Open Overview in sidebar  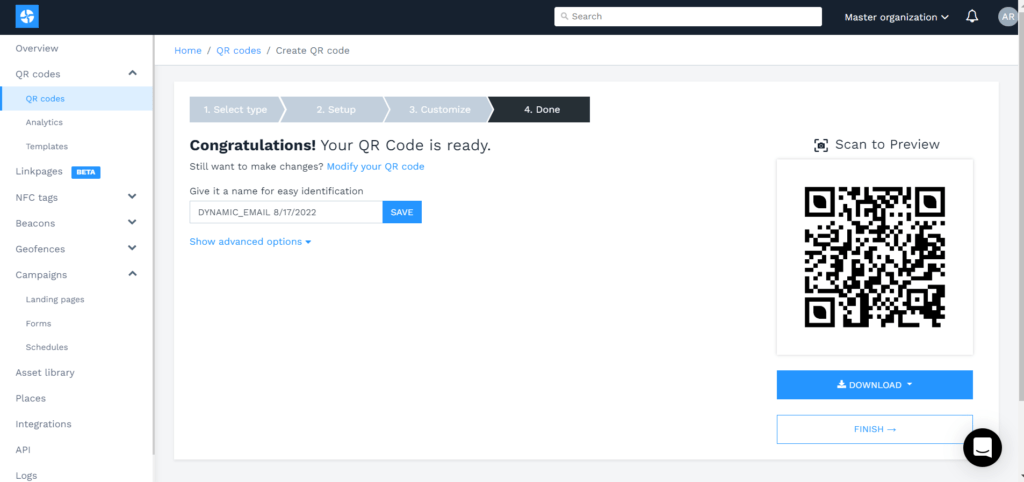pos(37,48)
